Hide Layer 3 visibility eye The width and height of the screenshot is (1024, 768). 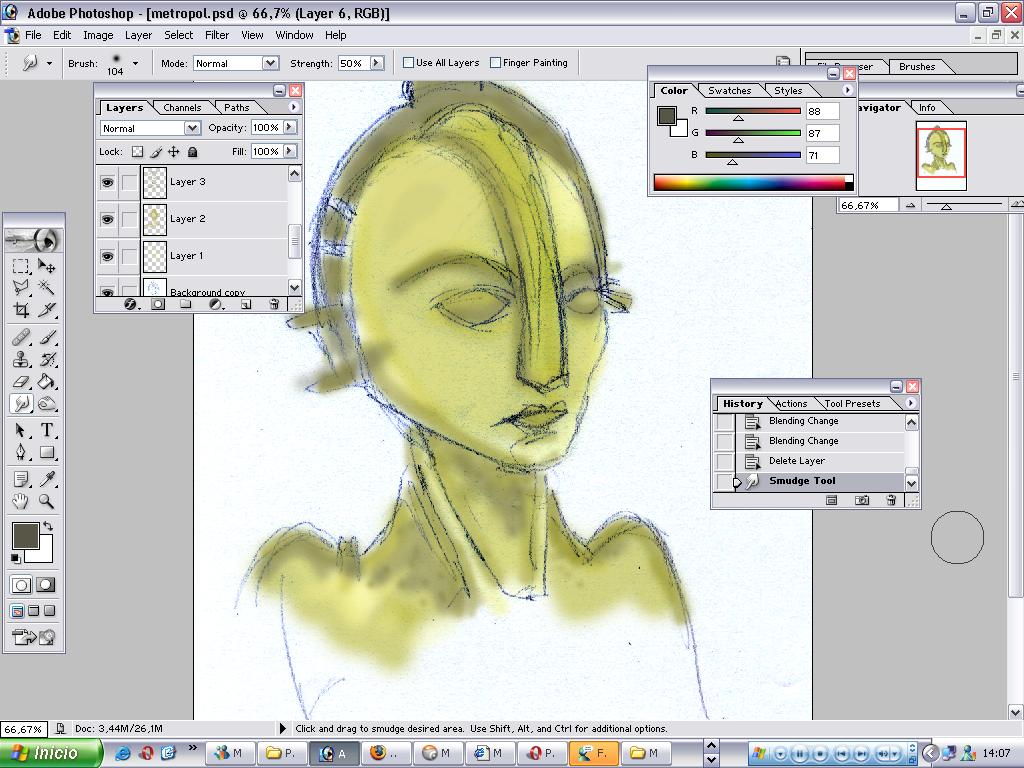pyautogui.click(x=108, y=182)
